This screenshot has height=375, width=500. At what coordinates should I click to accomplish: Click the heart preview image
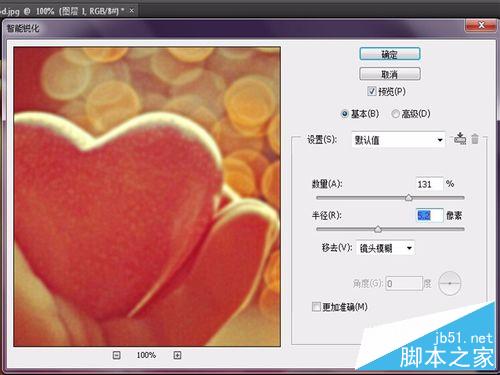click(x=147, y=197)
